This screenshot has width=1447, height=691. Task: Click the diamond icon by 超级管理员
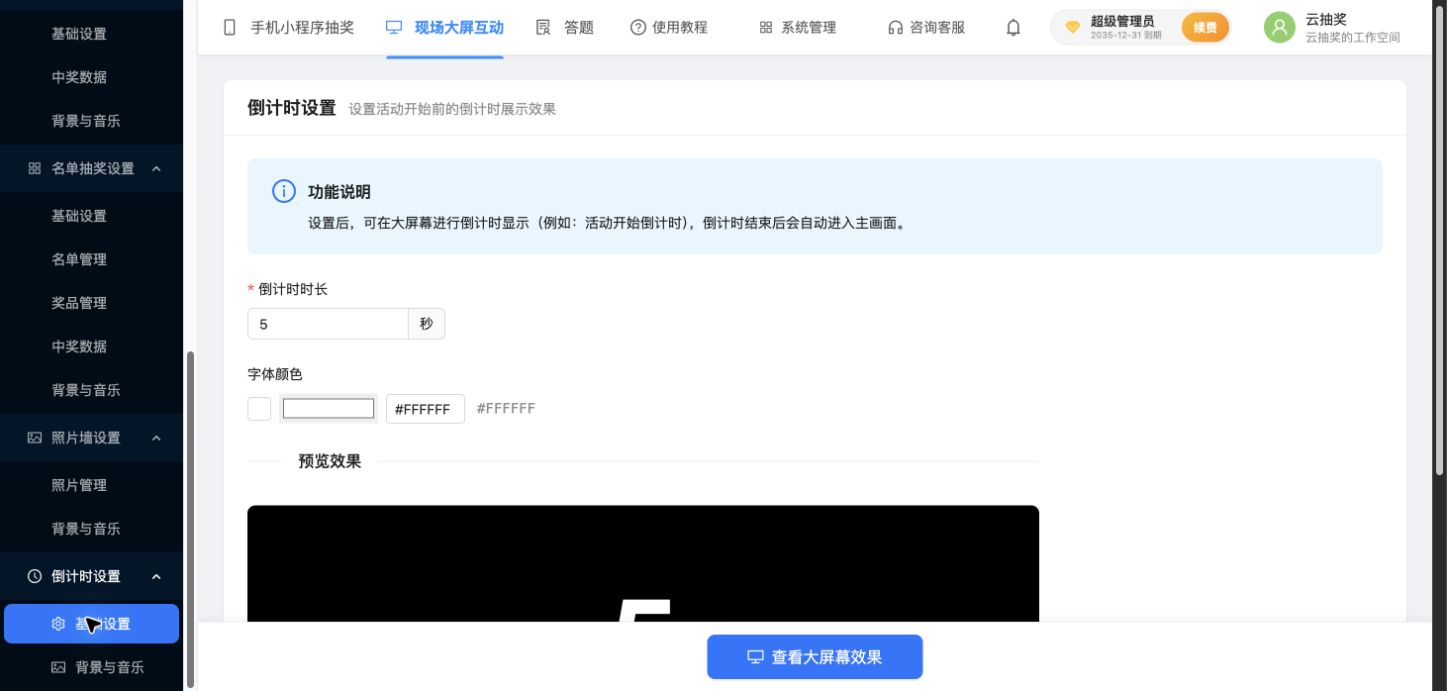1072,28
